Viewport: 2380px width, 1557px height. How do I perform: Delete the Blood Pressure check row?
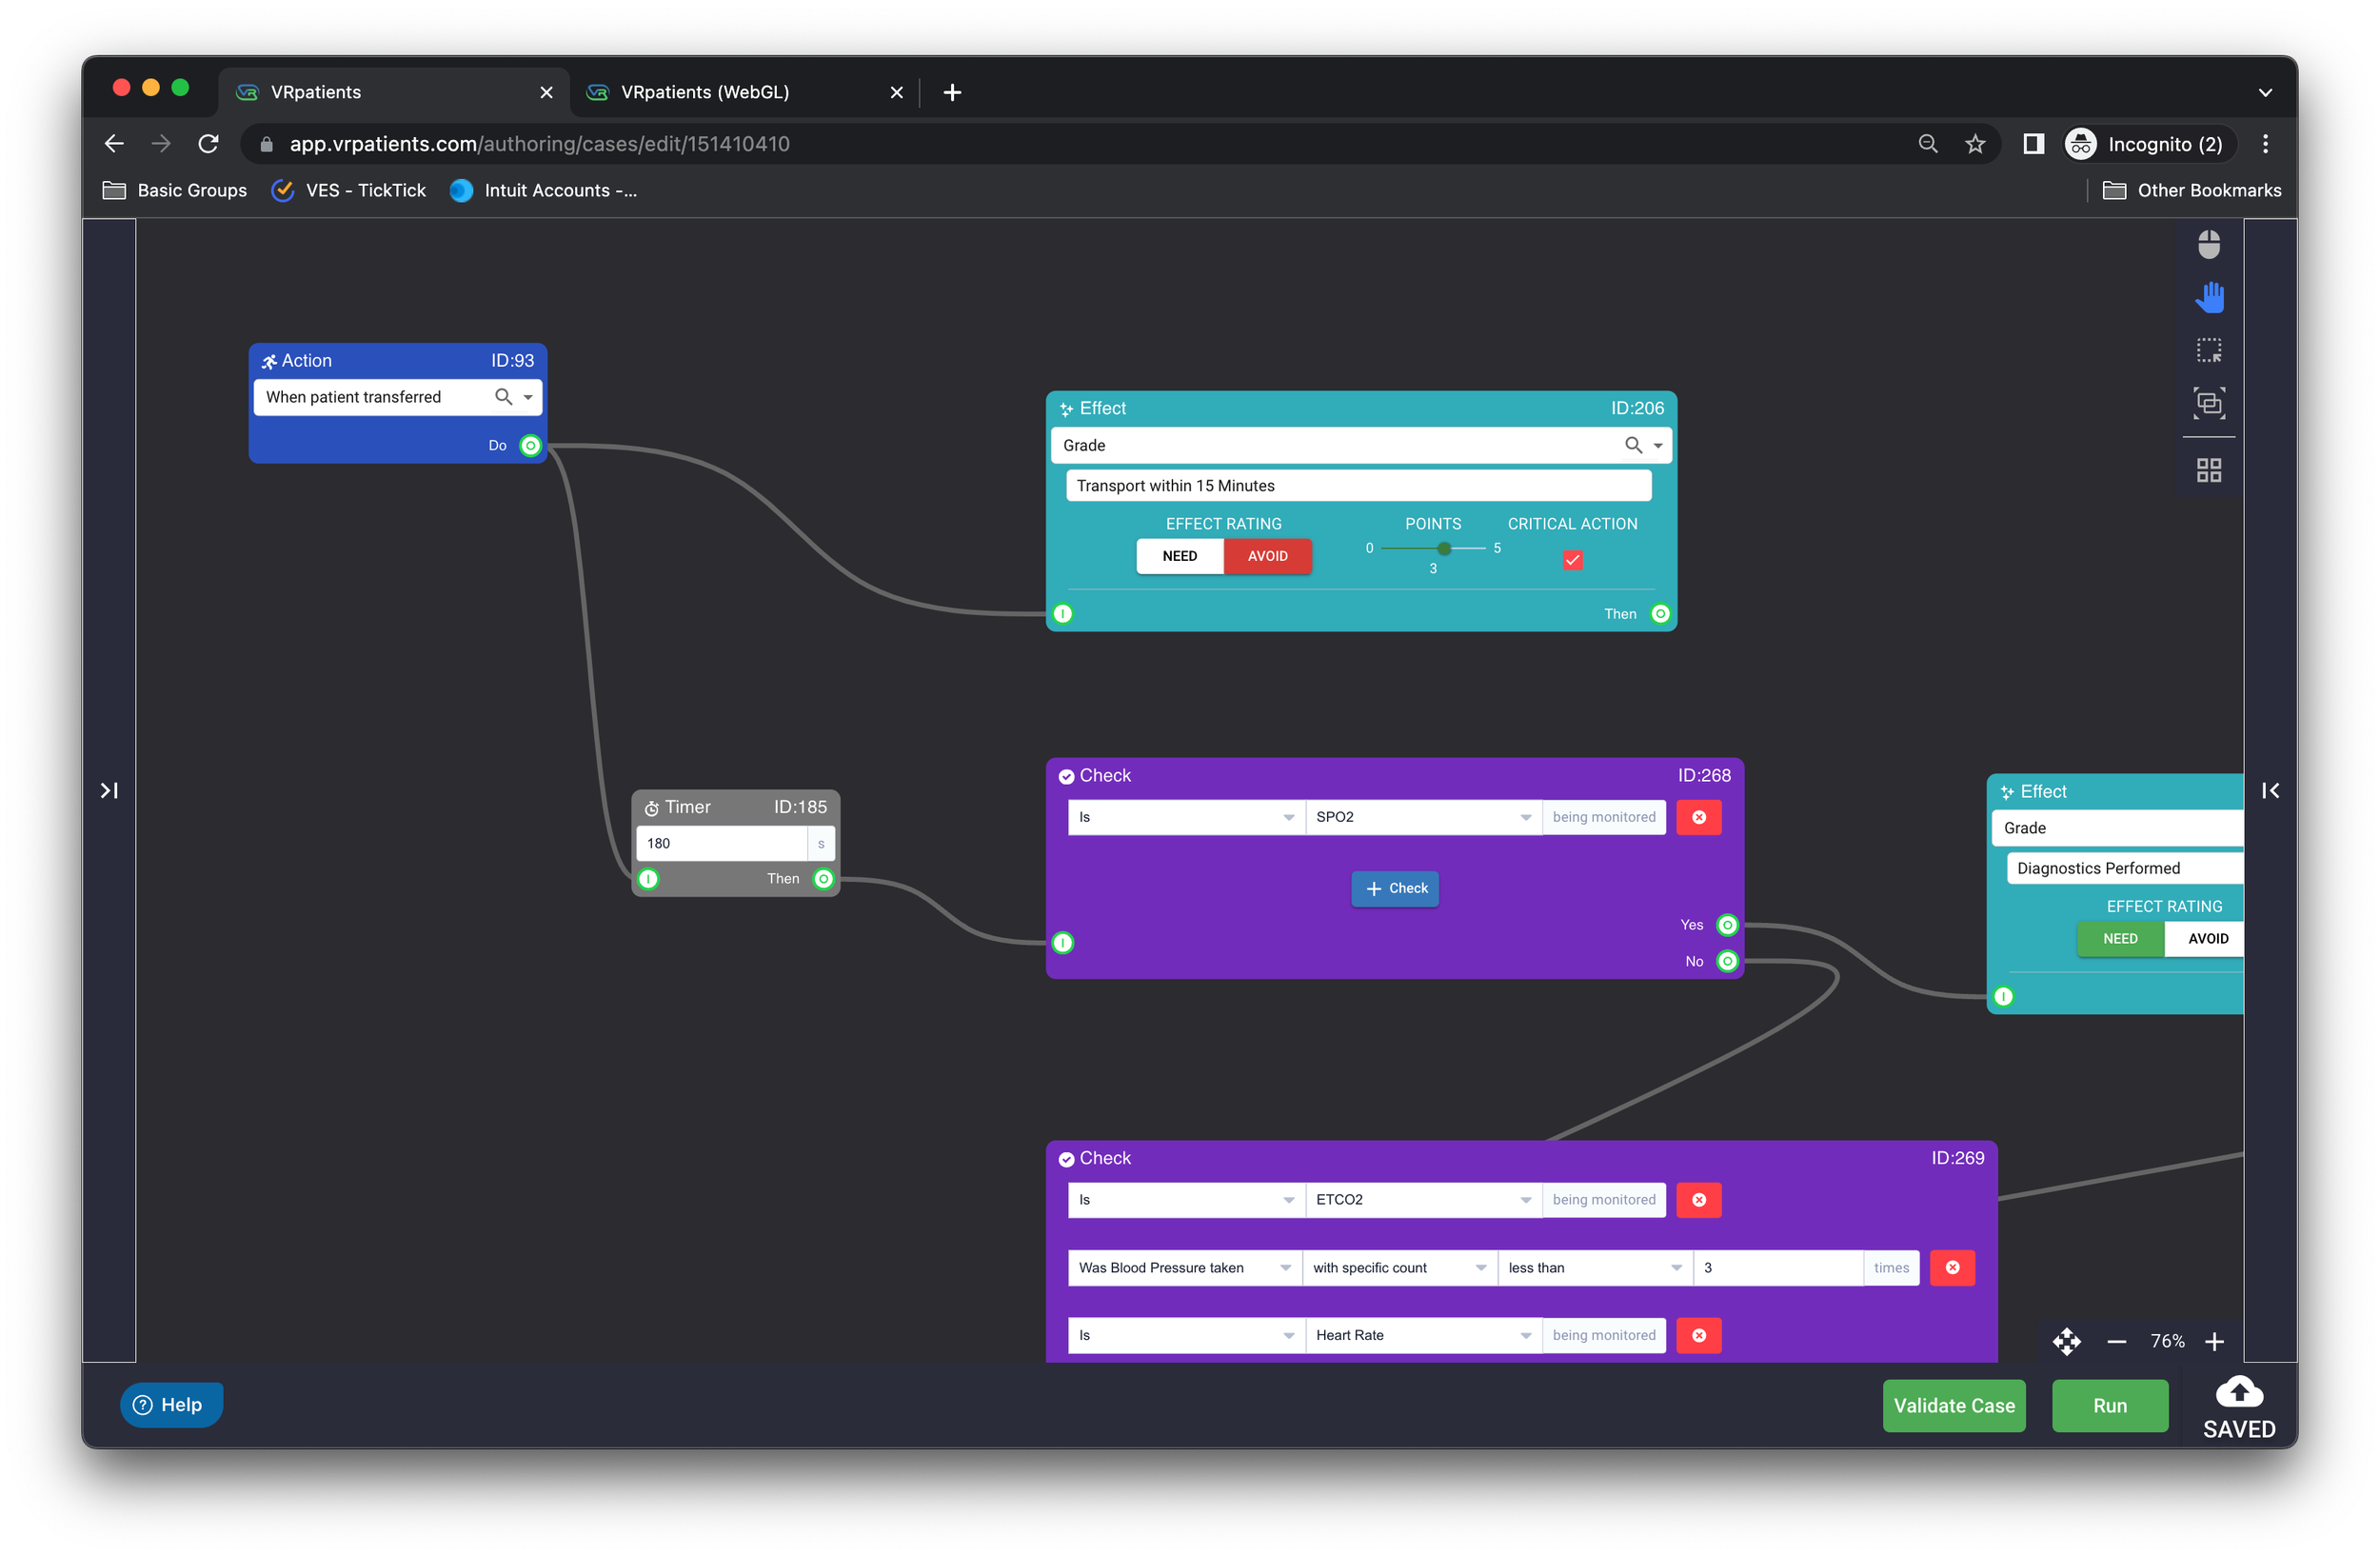coord(1951,1267)
